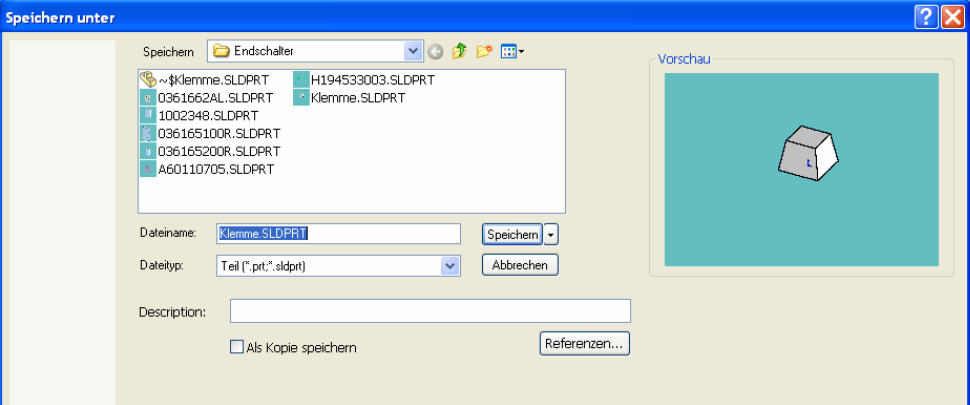Select file H194533003.SLDPRT
The height and width of the screenshot is (405, 970).
(372, 80)
